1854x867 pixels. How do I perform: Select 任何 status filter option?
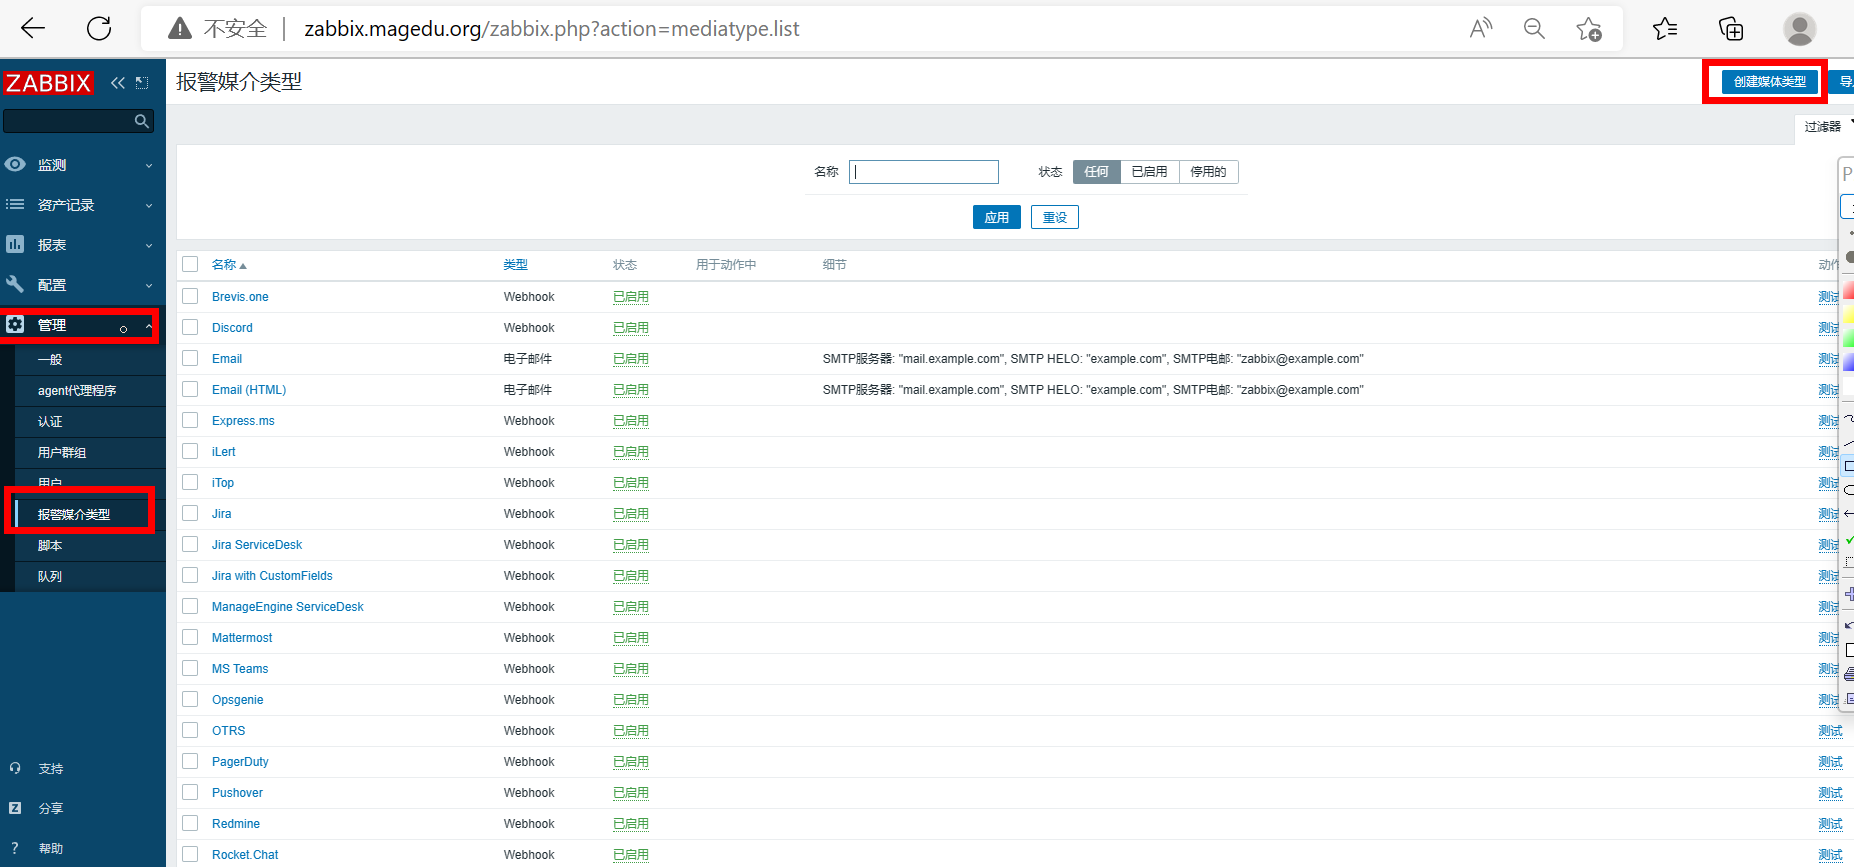click(1097, 172)
